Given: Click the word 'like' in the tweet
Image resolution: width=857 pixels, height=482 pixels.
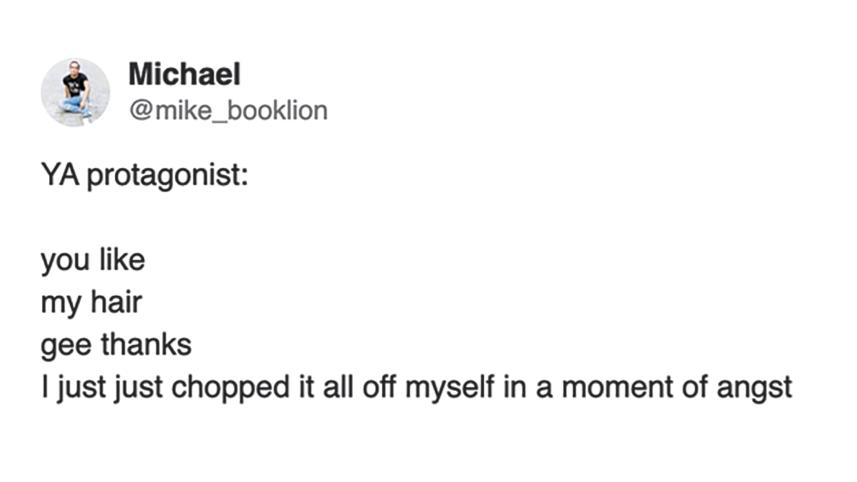Looking at the screenshot, I should click(124, 260).
